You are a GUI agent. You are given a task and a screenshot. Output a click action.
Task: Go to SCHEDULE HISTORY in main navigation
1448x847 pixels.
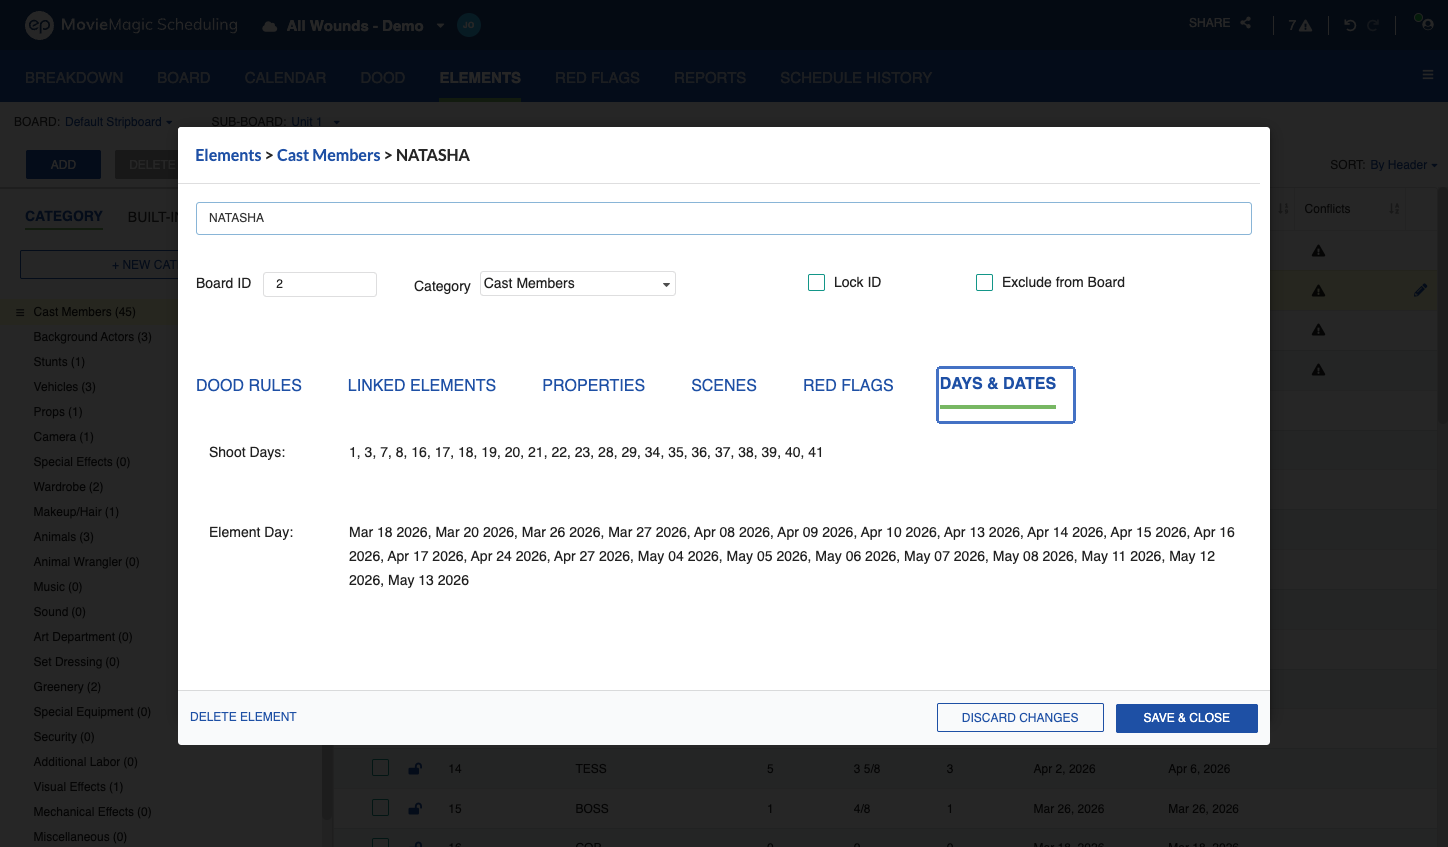[856, 78]
